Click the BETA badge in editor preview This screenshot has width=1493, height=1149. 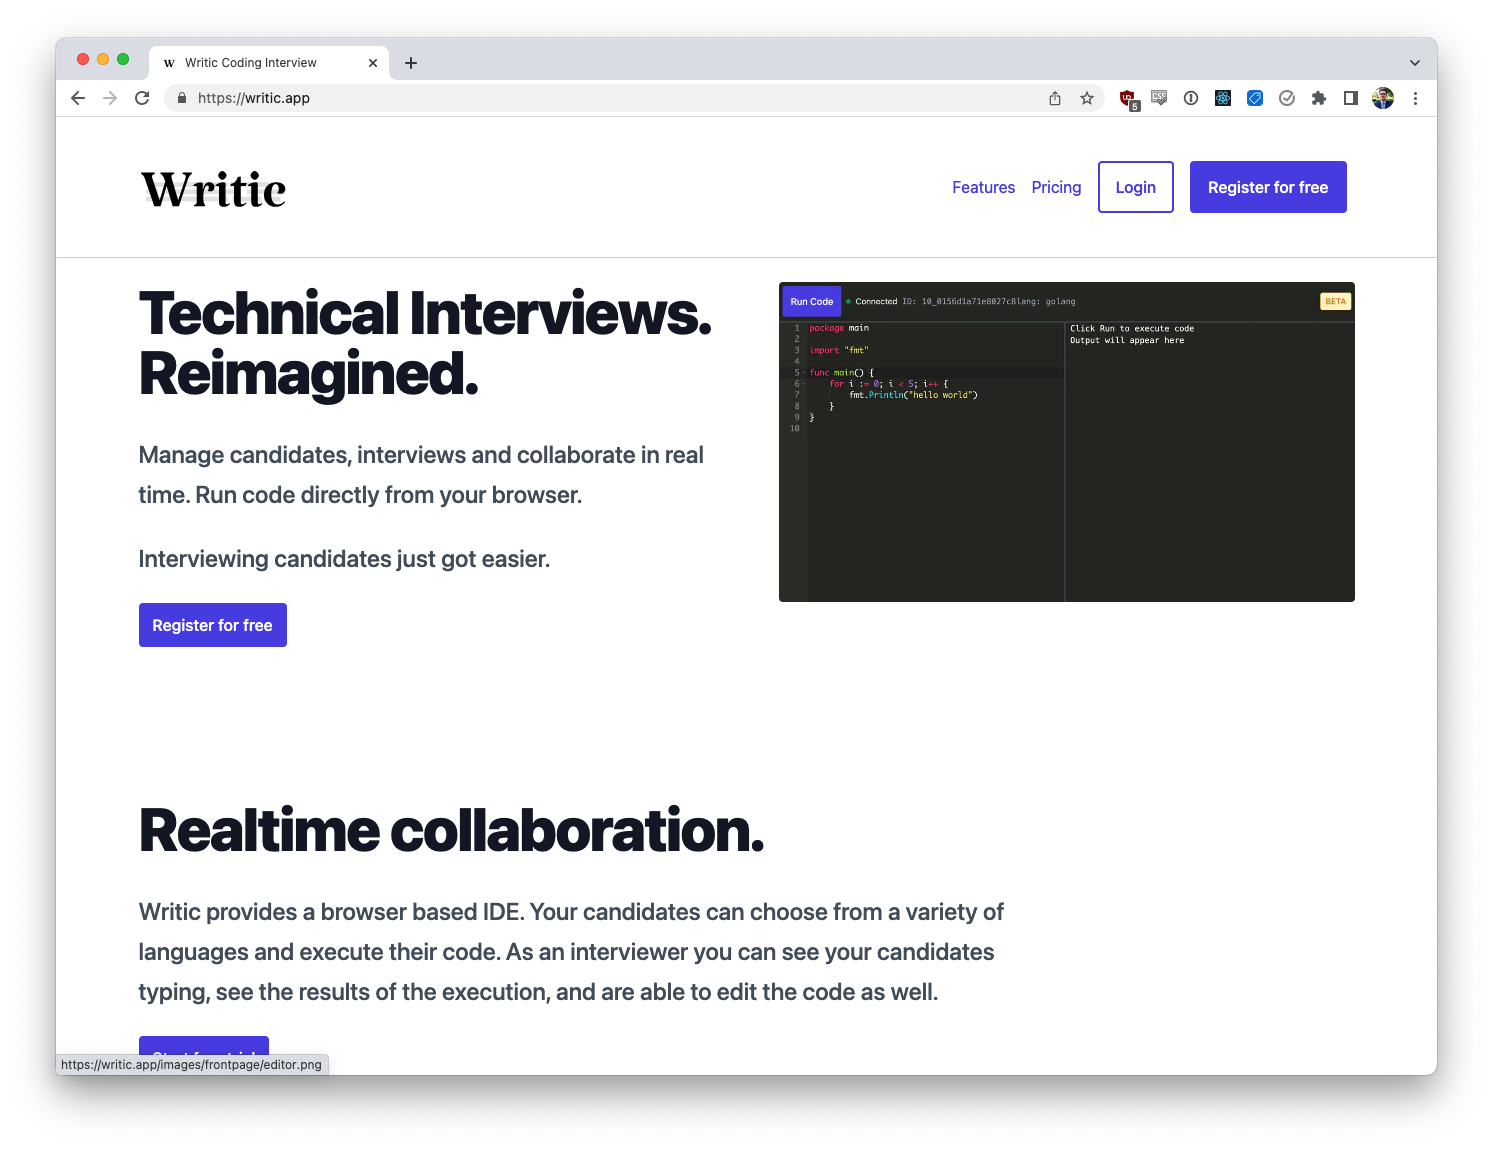[1336, 301]
